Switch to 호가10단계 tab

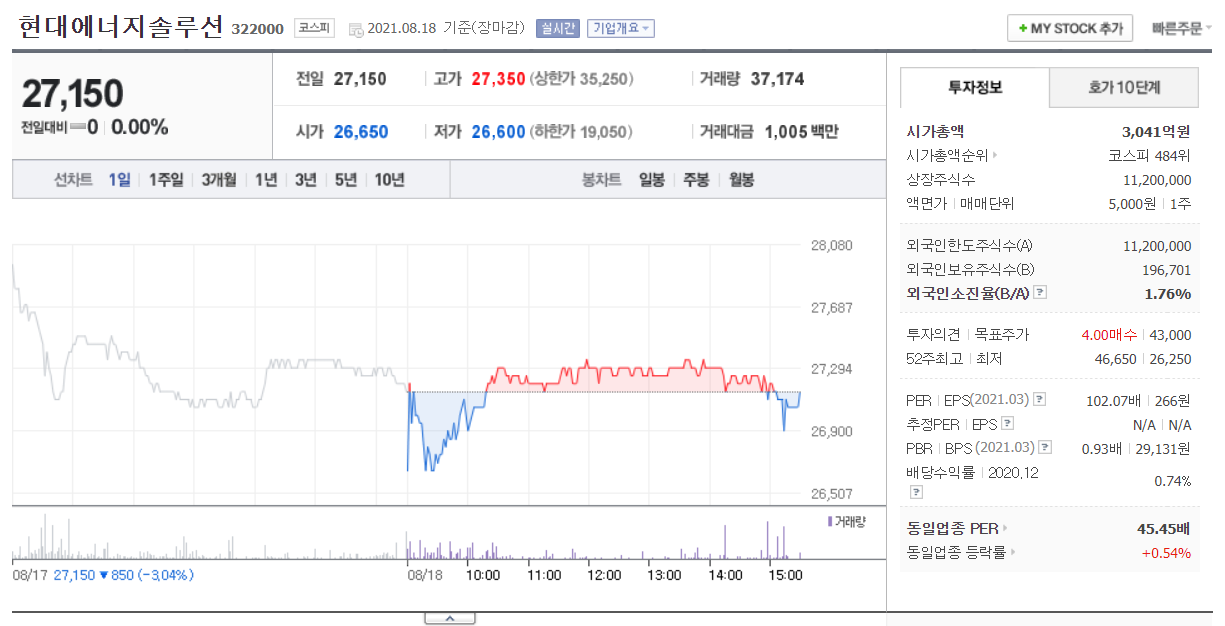coord(1124,88)
